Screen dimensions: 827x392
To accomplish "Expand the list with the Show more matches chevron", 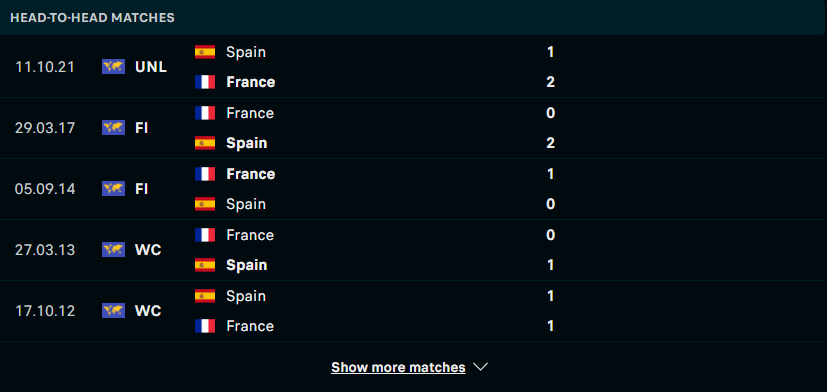I will coord(480,367).
